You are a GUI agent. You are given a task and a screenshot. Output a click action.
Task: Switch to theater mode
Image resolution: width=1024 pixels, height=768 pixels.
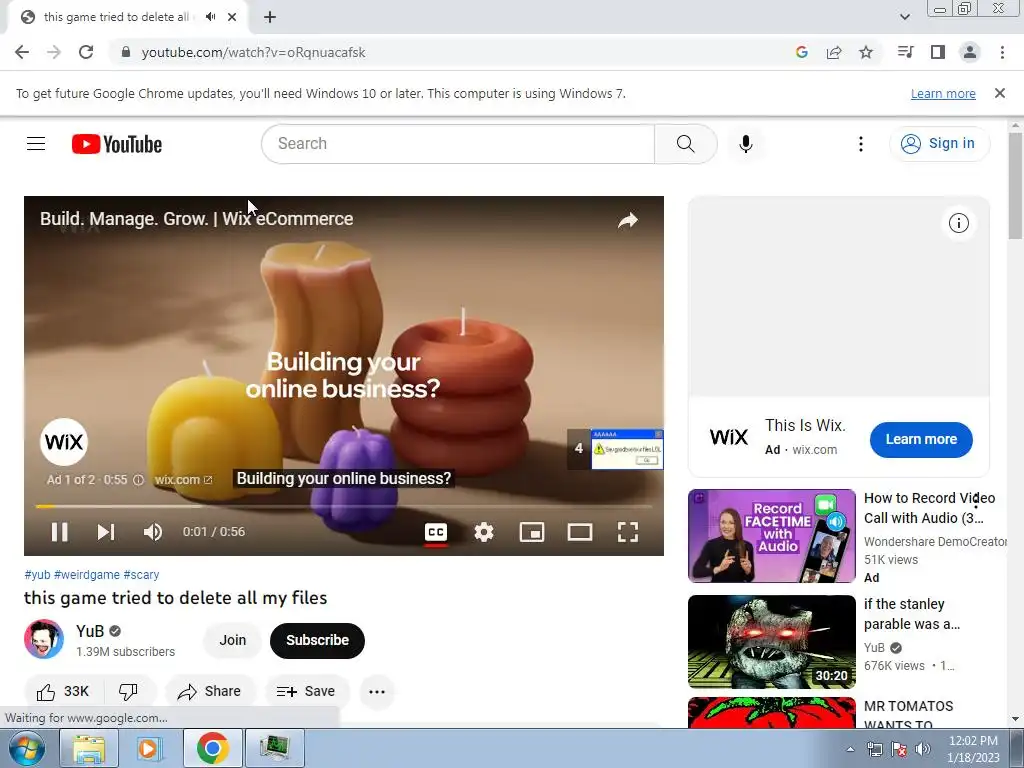pyautogui.click(x=580, y=532)
